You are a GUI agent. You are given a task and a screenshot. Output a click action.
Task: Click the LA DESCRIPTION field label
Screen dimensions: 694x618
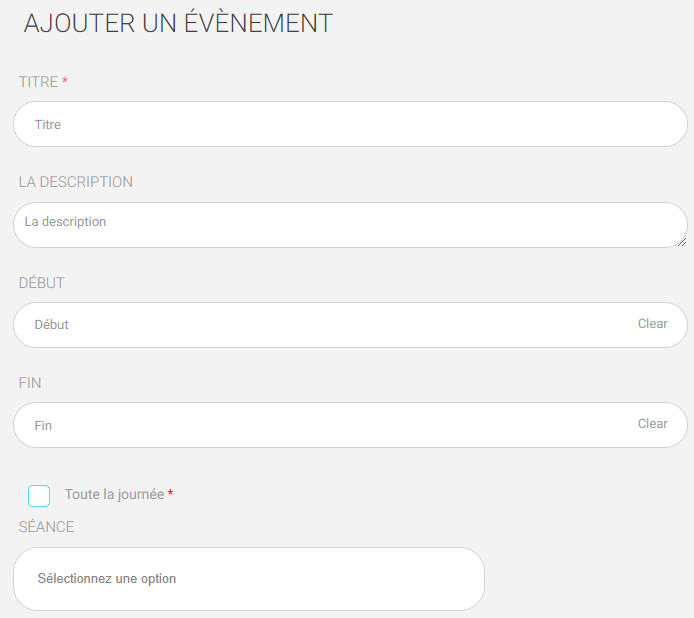75,182
